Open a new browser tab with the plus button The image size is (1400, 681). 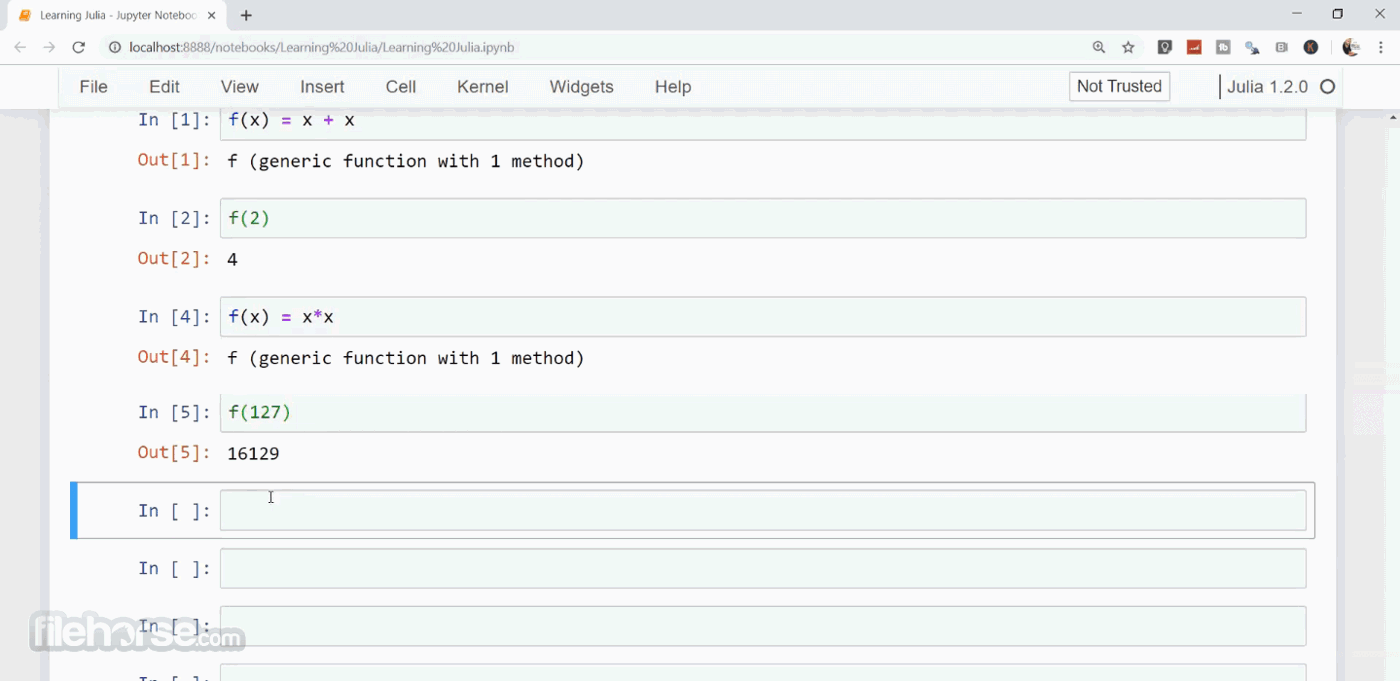(x=246, y=15)
